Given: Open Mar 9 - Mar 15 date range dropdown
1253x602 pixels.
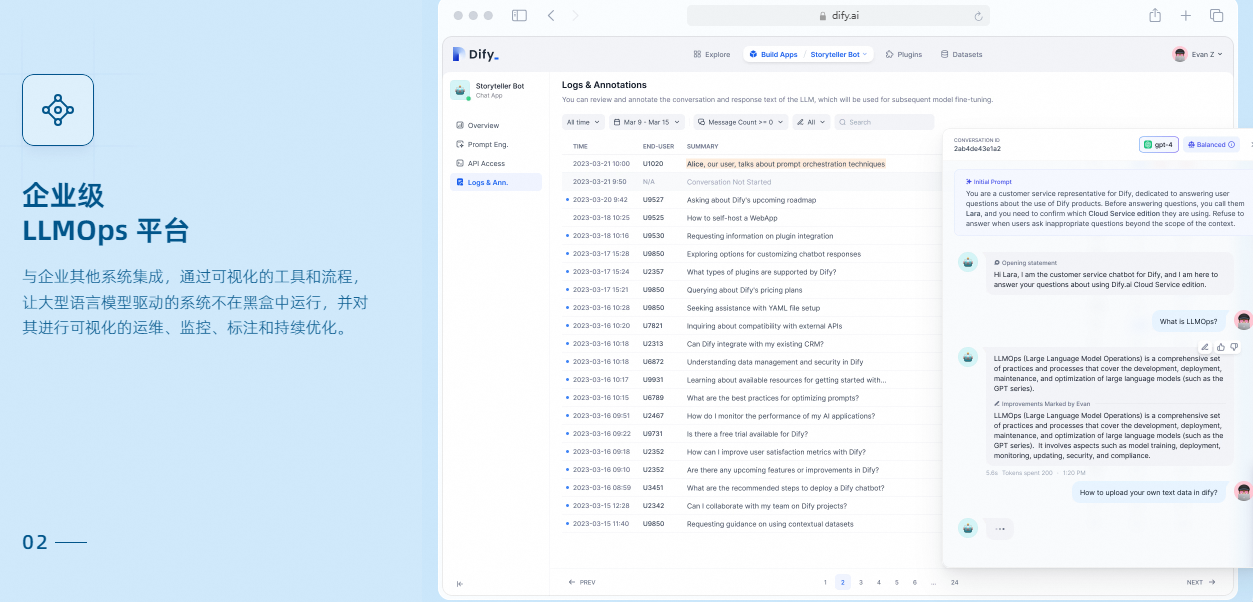Looking at the screenshot, I should pos(646,122).
